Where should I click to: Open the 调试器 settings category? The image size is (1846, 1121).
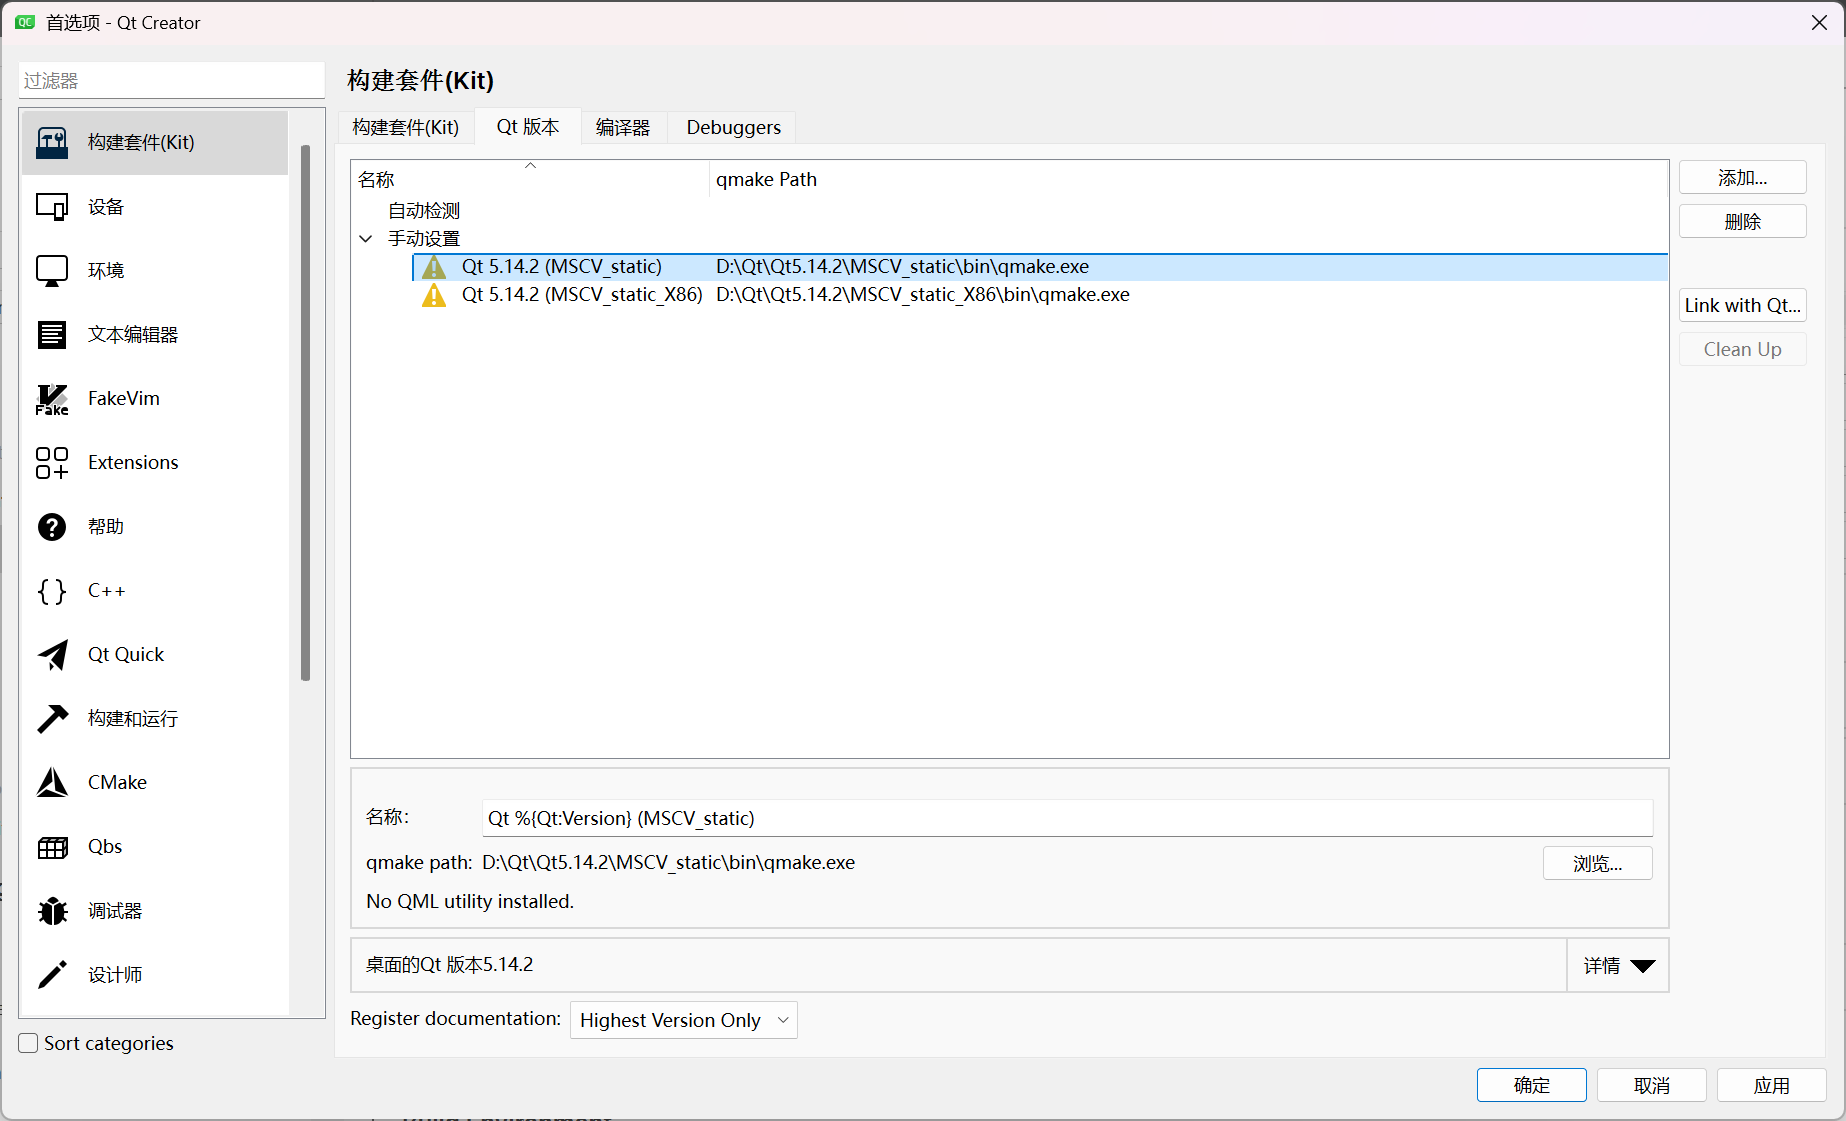155,911
